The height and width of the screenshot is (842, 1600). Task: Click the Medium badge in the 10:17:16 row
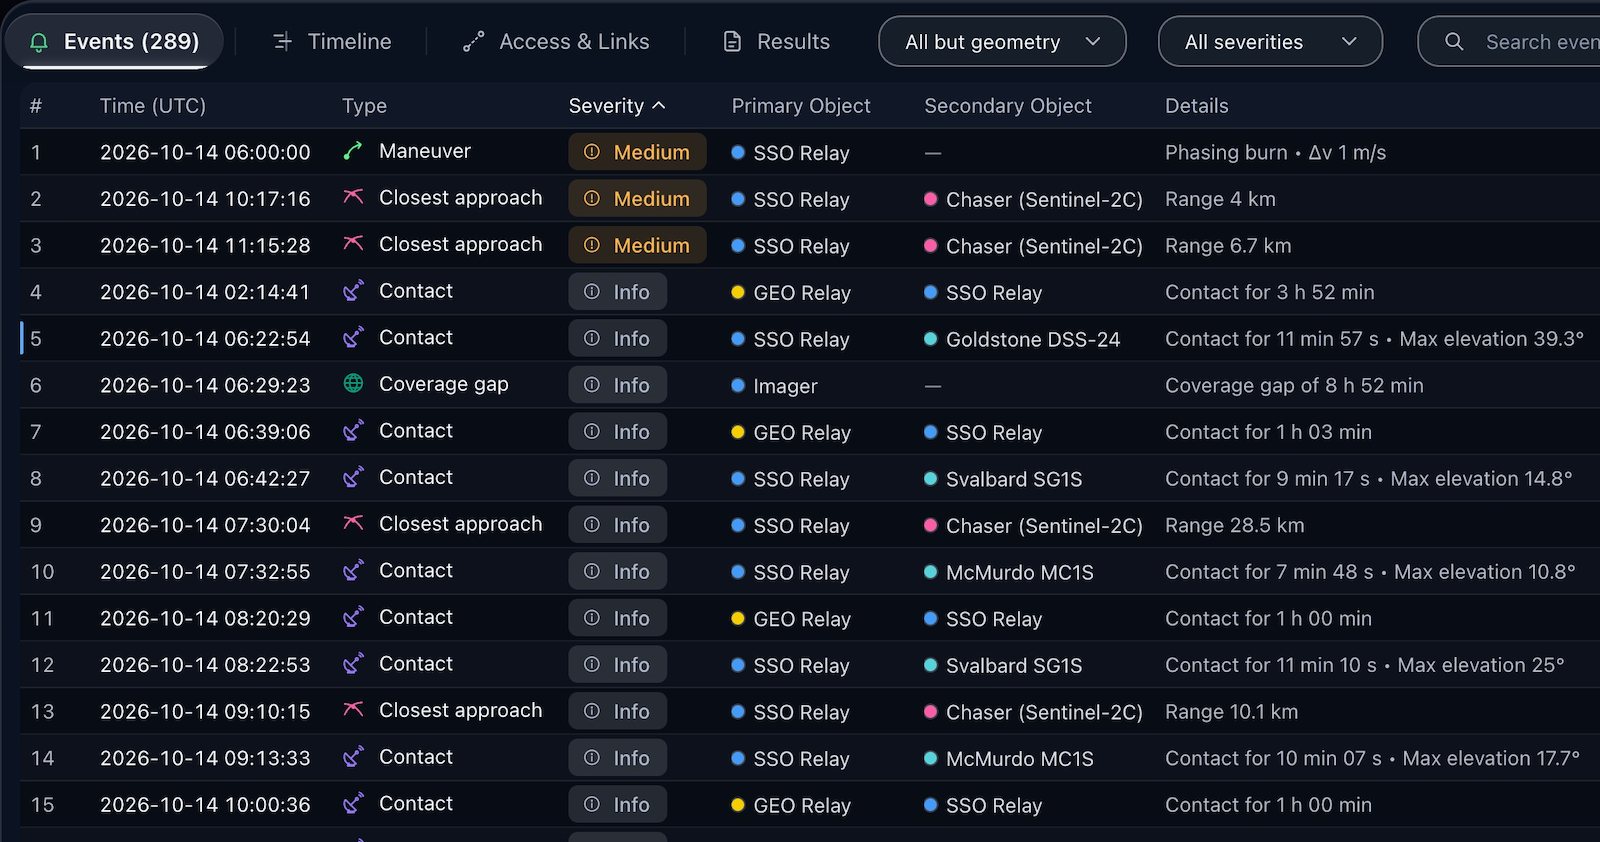pyautogui.click(x=637, y=198)
